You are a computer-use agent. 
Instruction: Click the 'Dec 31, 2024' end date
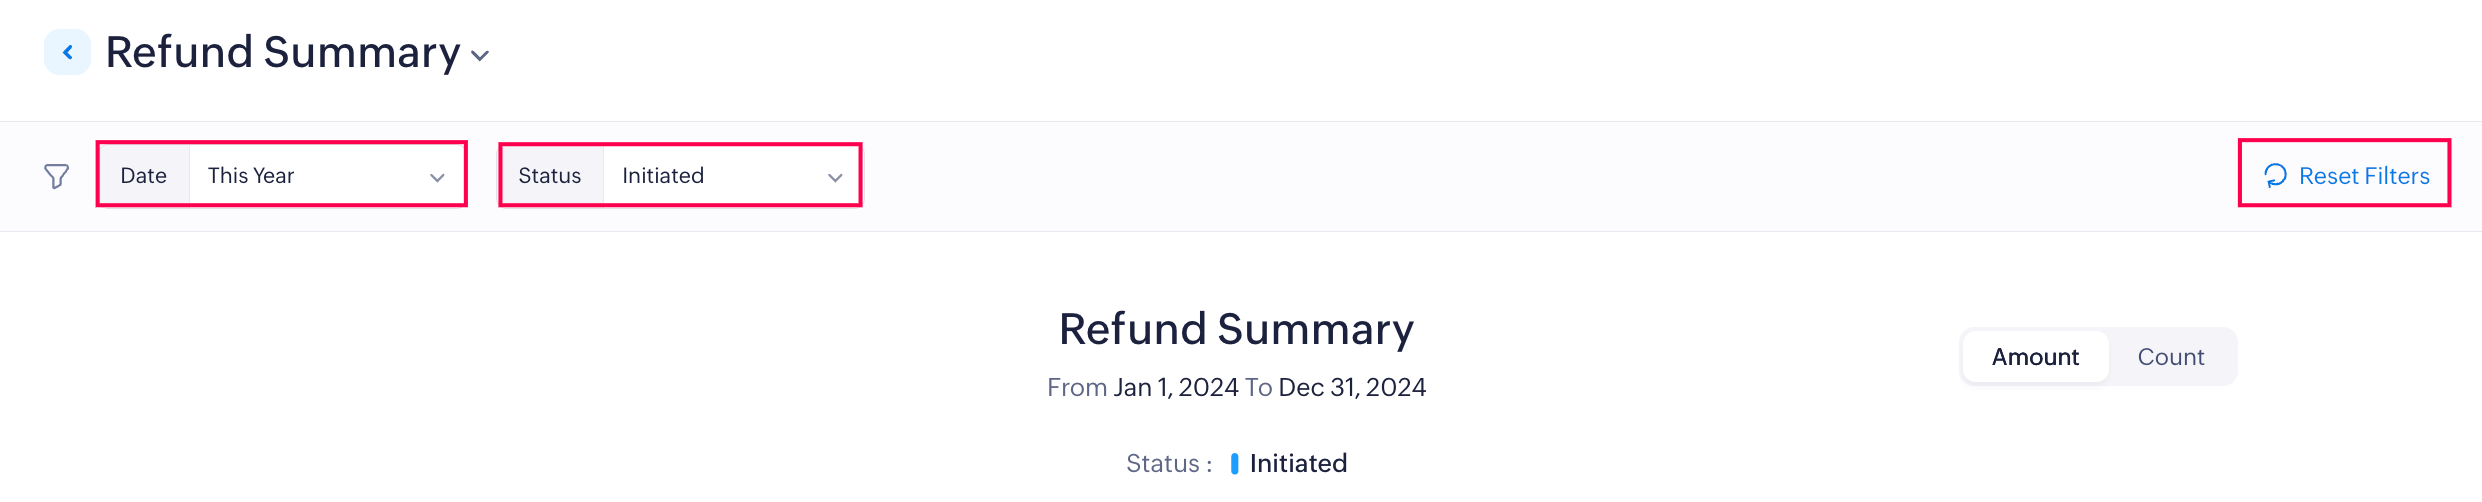(1352, 387)
